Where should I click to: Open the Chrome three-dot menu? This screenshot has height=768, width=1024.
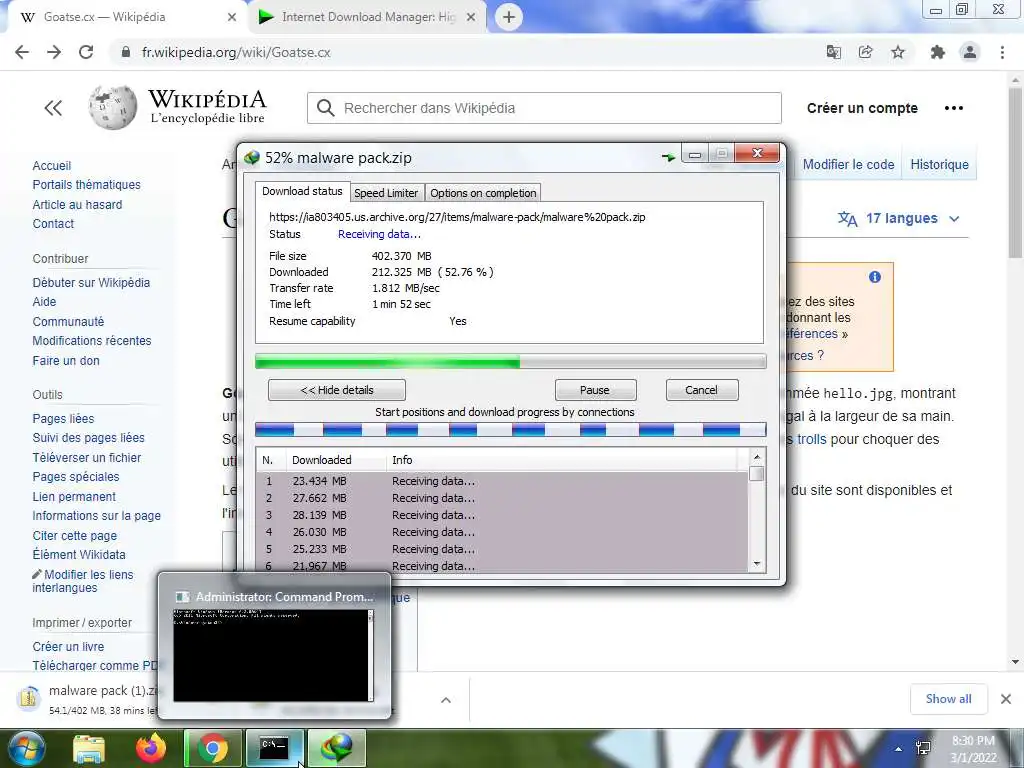pos(1002,52)
